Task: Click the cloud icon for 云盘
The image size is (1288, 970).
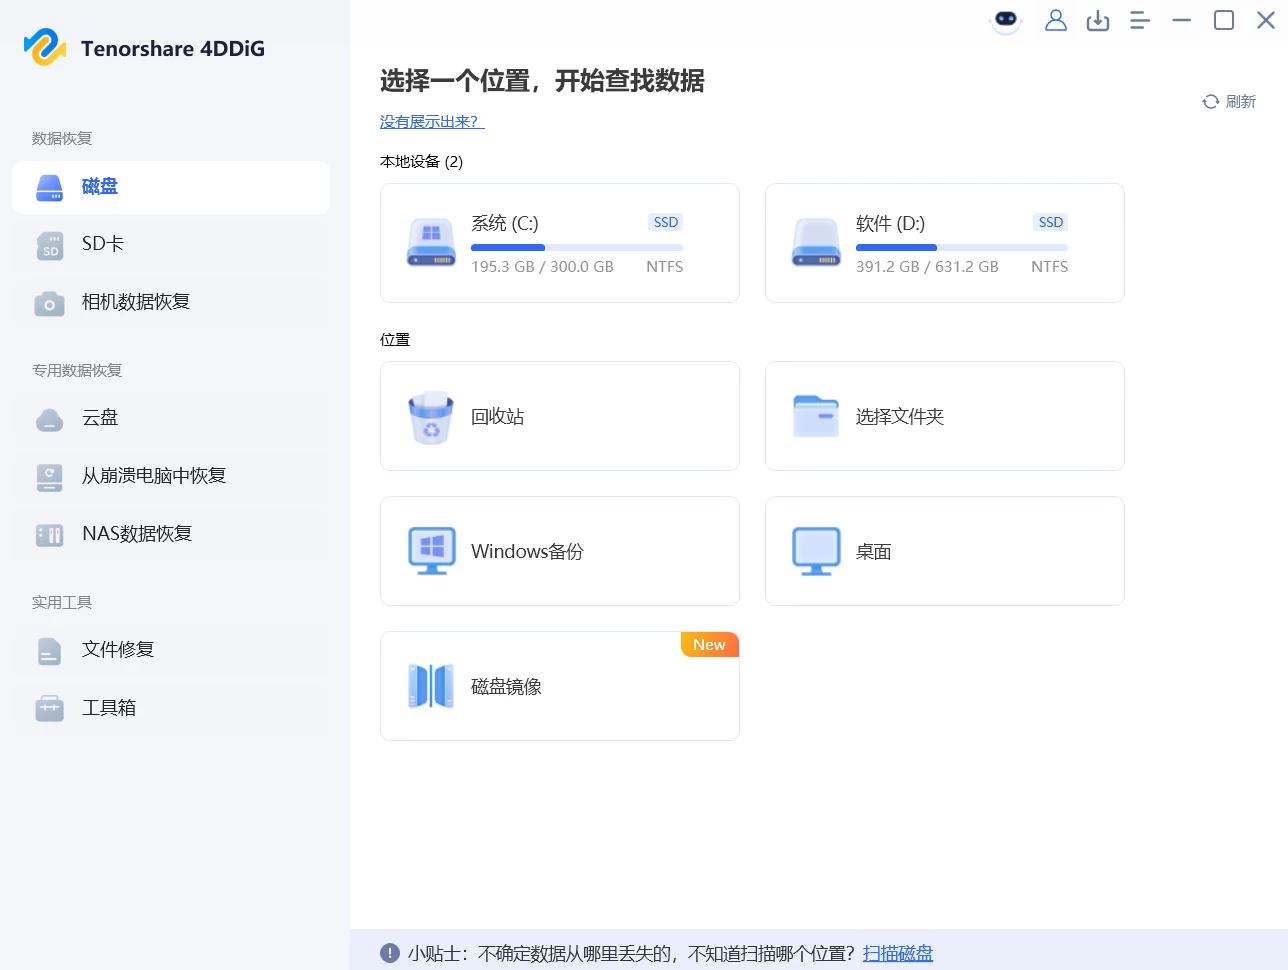Action: 50,419
